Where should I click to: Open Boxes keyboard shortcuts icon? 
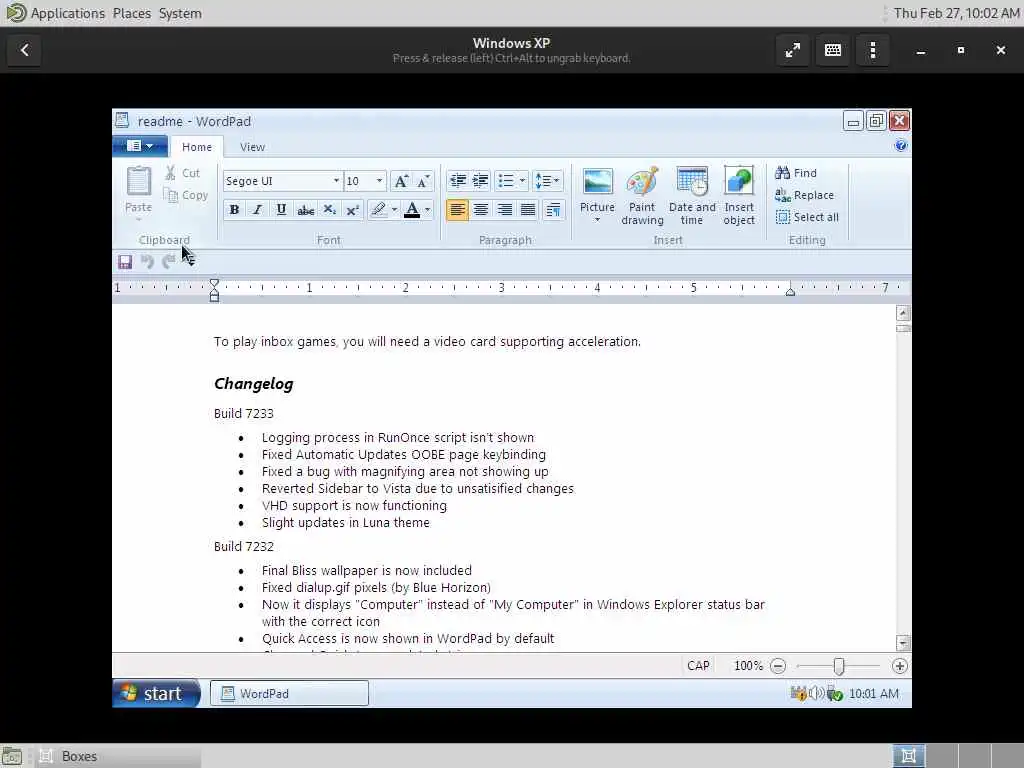point(833,50)
